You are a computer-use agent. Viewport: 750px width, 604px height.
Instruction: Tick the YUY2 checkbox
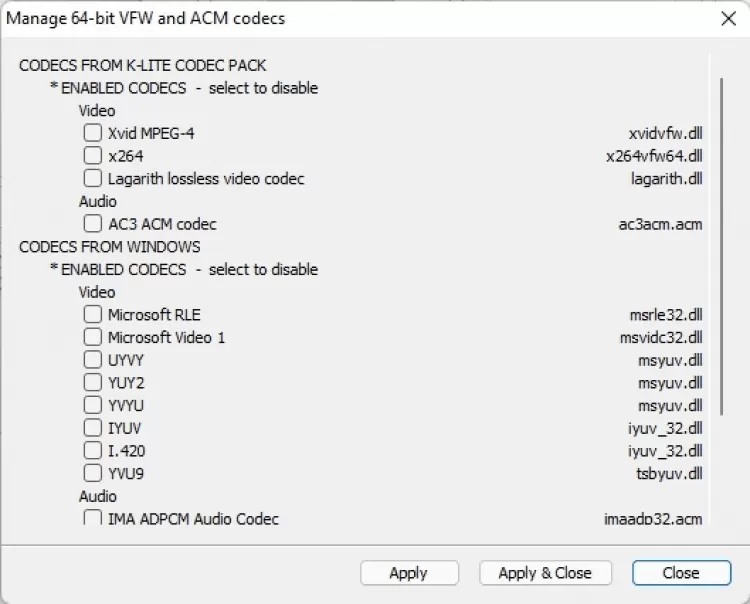point(93,382)
